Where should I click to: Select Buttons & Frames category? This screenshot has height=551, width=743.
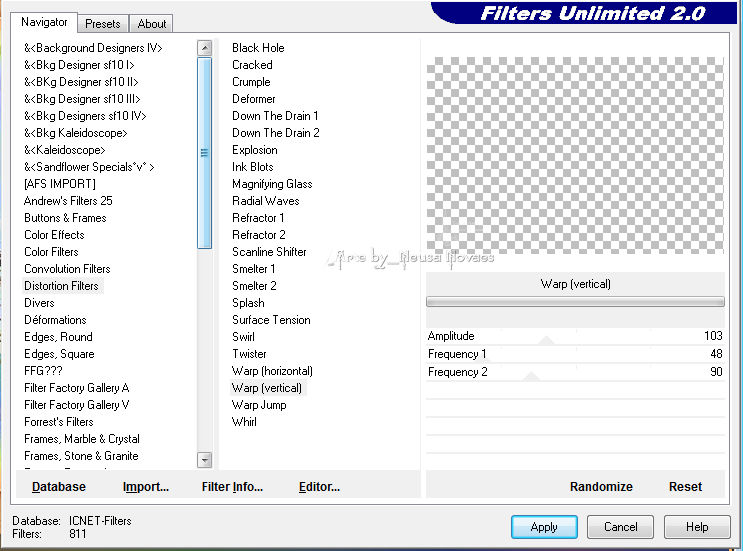click(65, 218)
